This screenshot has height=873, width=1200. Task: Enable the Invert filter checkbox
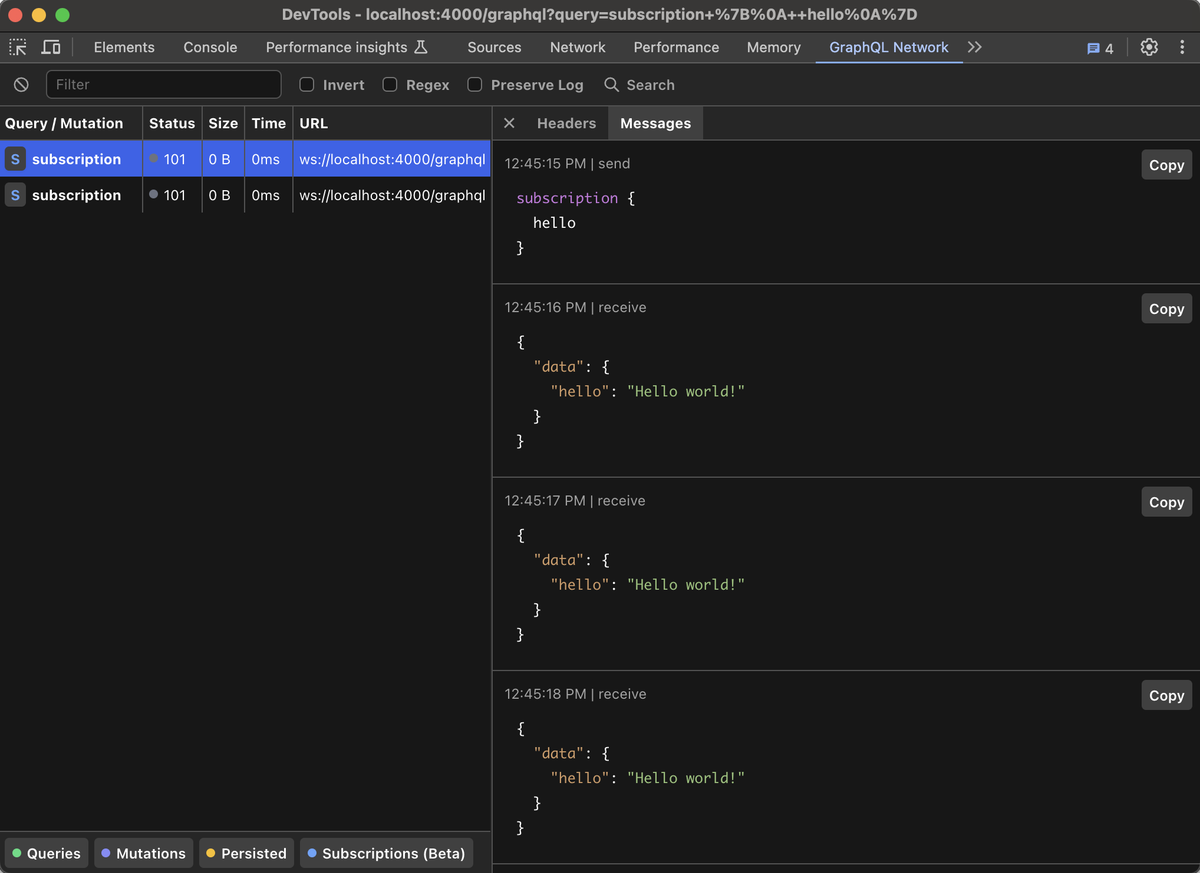click(x=306, y=85)
